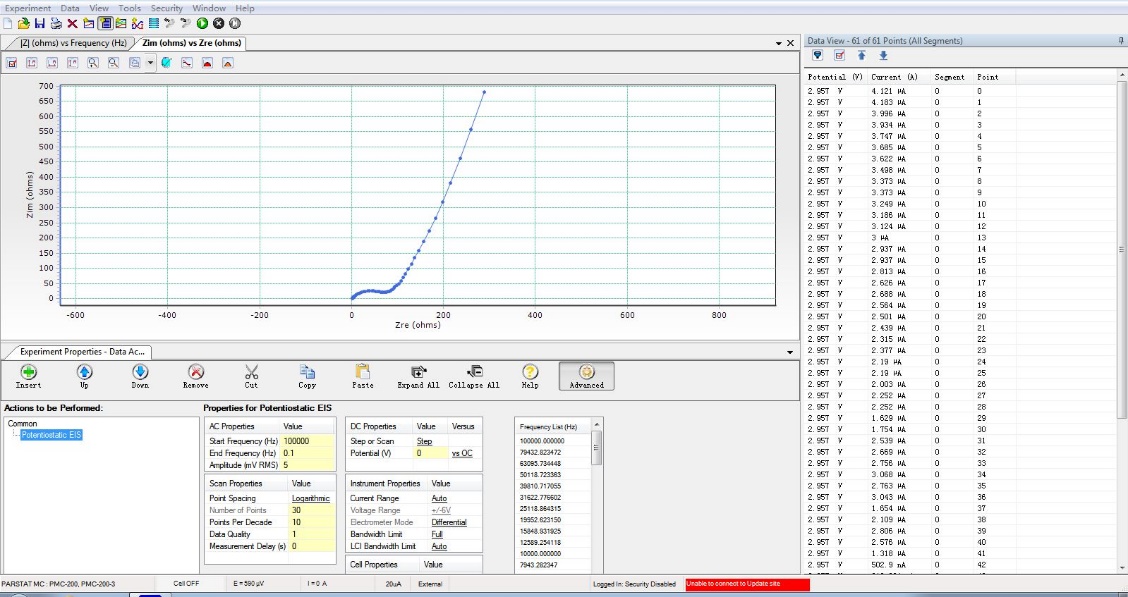This screenshot has width=1128, height=597.
Task: Click the Print icon in main toolbar
Action: click(56, 23)
